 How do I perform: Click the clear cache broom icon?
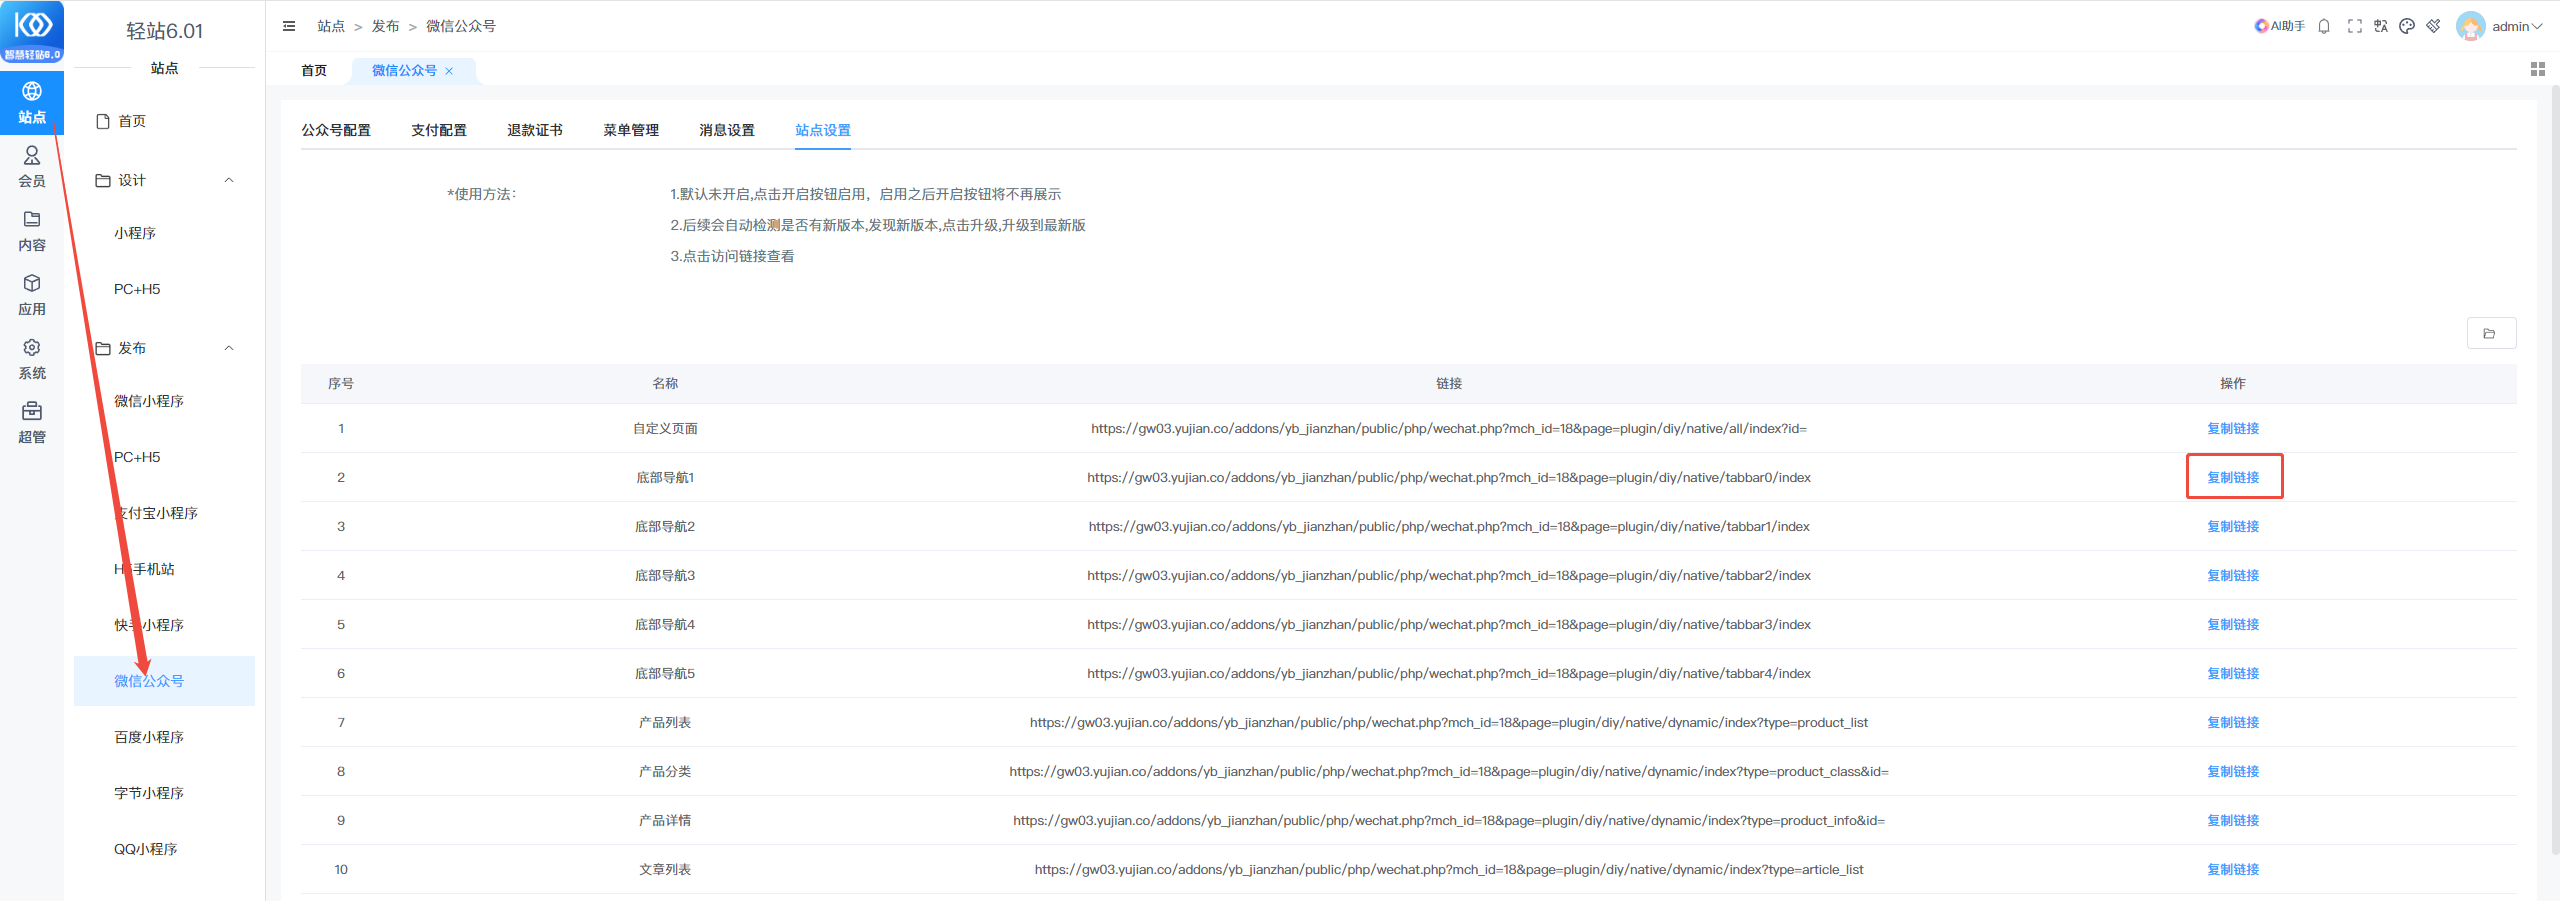tap(2433, 26)
